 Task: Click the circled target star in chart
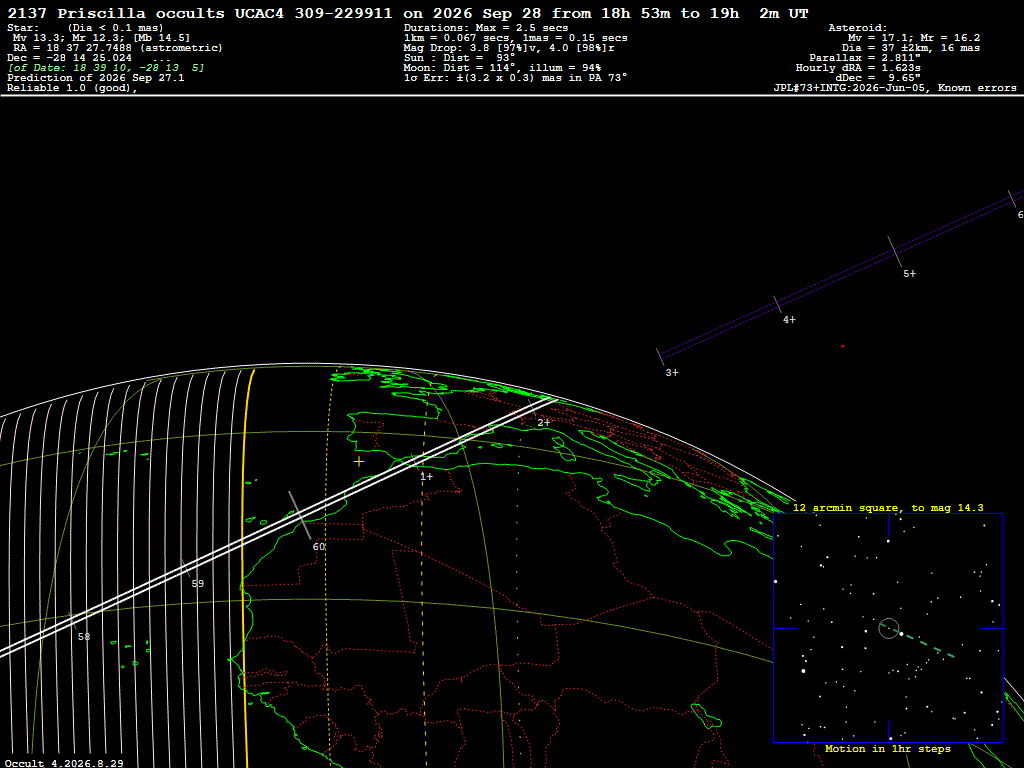pyautogui.click(x=889, y=628)
